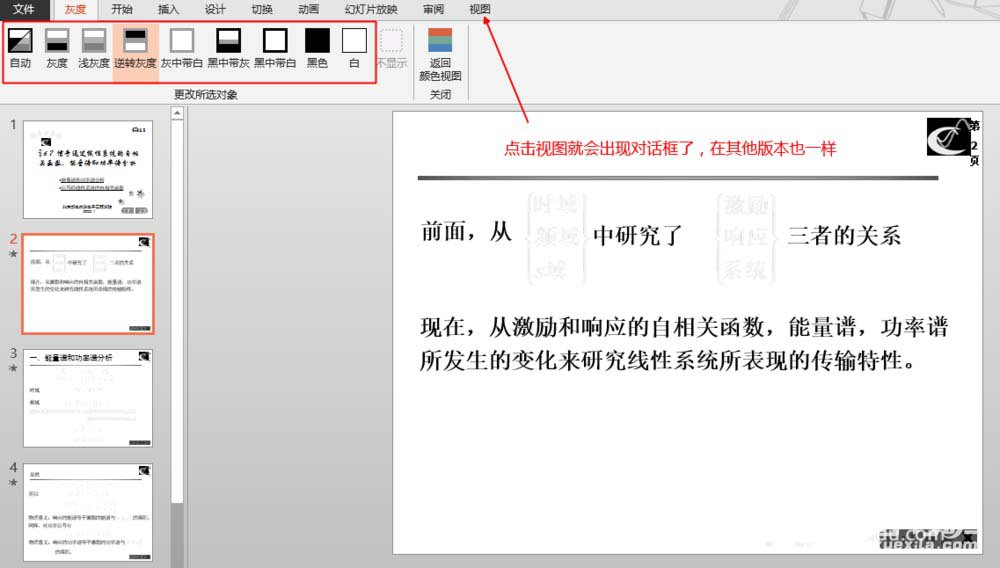Apply the 灰度 grayscale setting
This screenshot has height=568, width=1000.
[x=57, y=47]
